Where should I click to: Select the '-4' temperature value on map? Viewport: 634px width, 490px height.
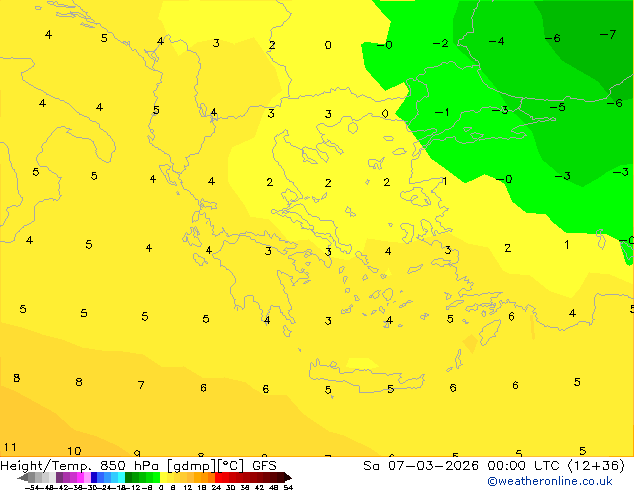pyautogui.click(x=496, y=41)
